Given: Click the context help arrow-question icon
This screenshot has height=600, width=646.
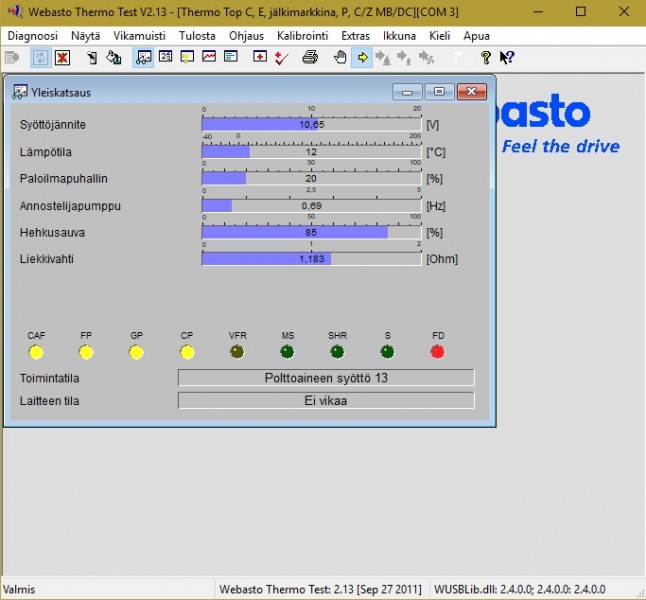Looking at the screenshot, I should pyautogui.click(x=506, y=58).
